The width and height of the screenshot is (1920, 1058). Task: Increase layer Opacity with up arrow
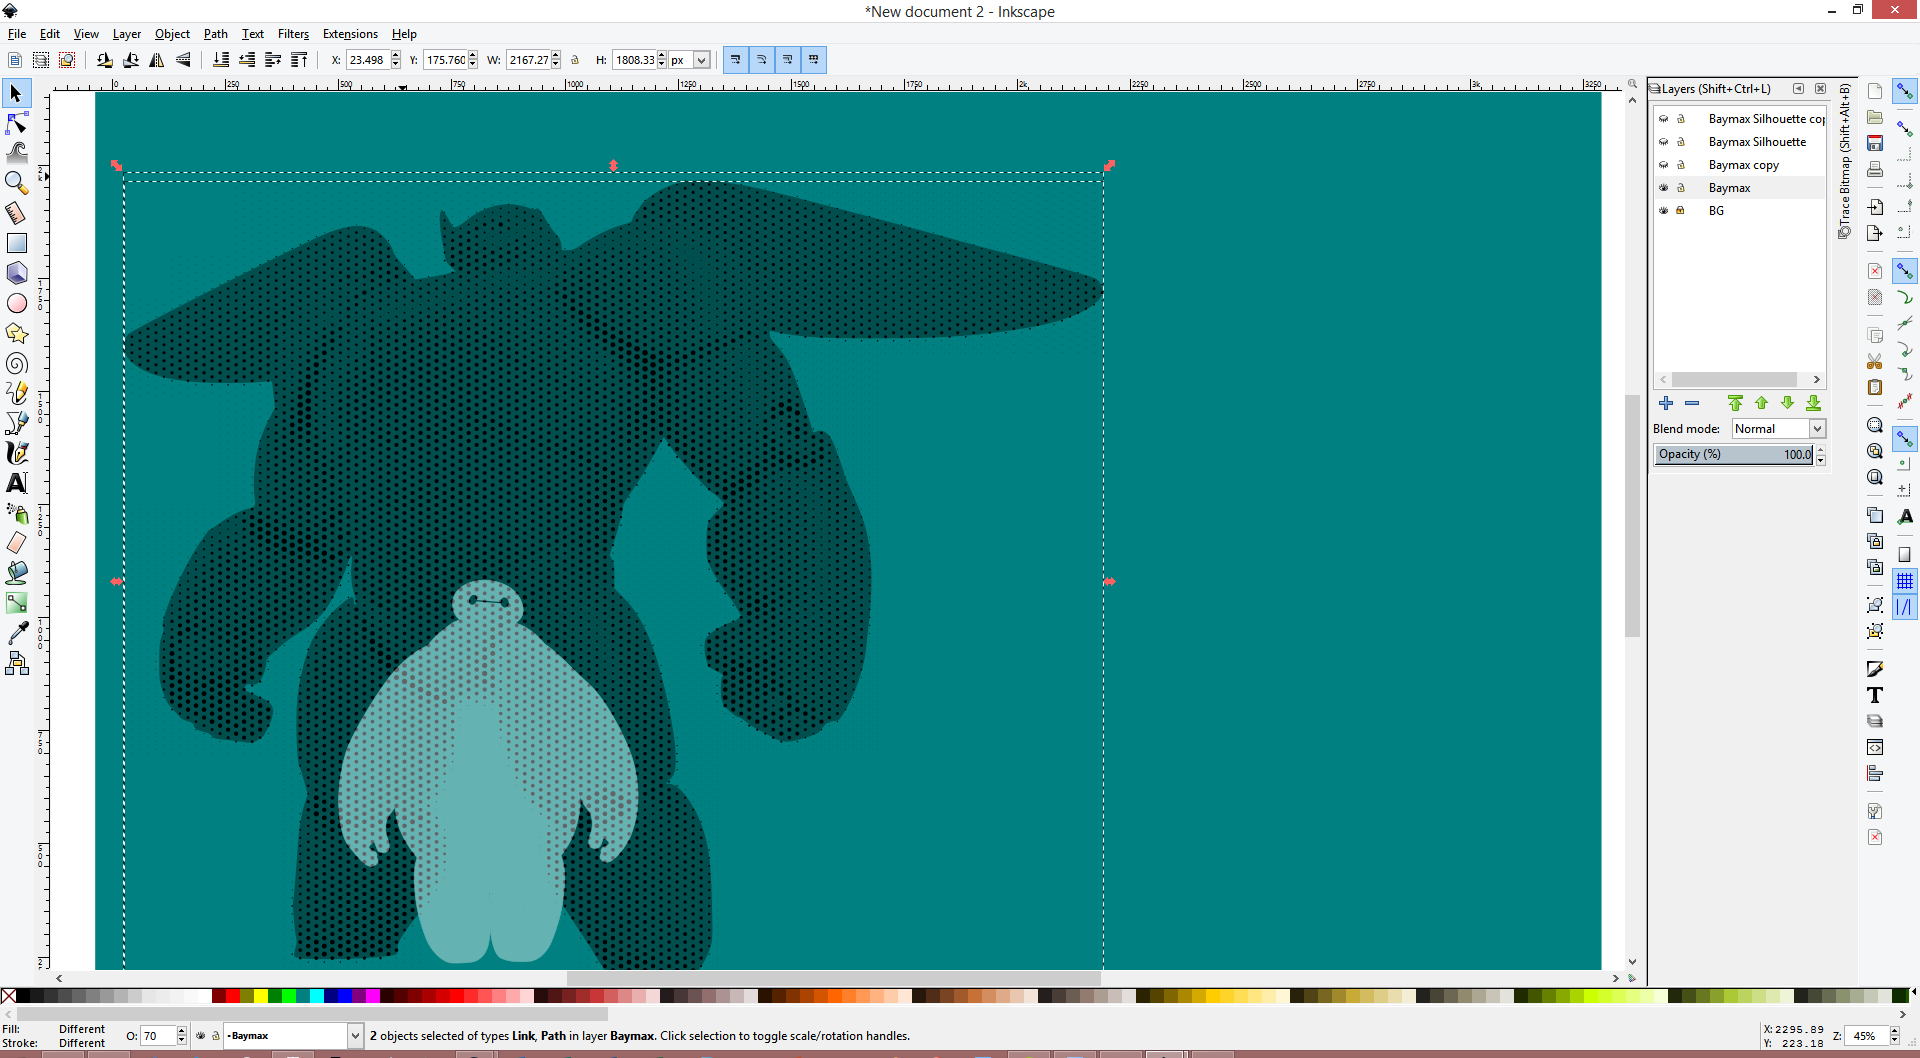[x=1821, y=450]
